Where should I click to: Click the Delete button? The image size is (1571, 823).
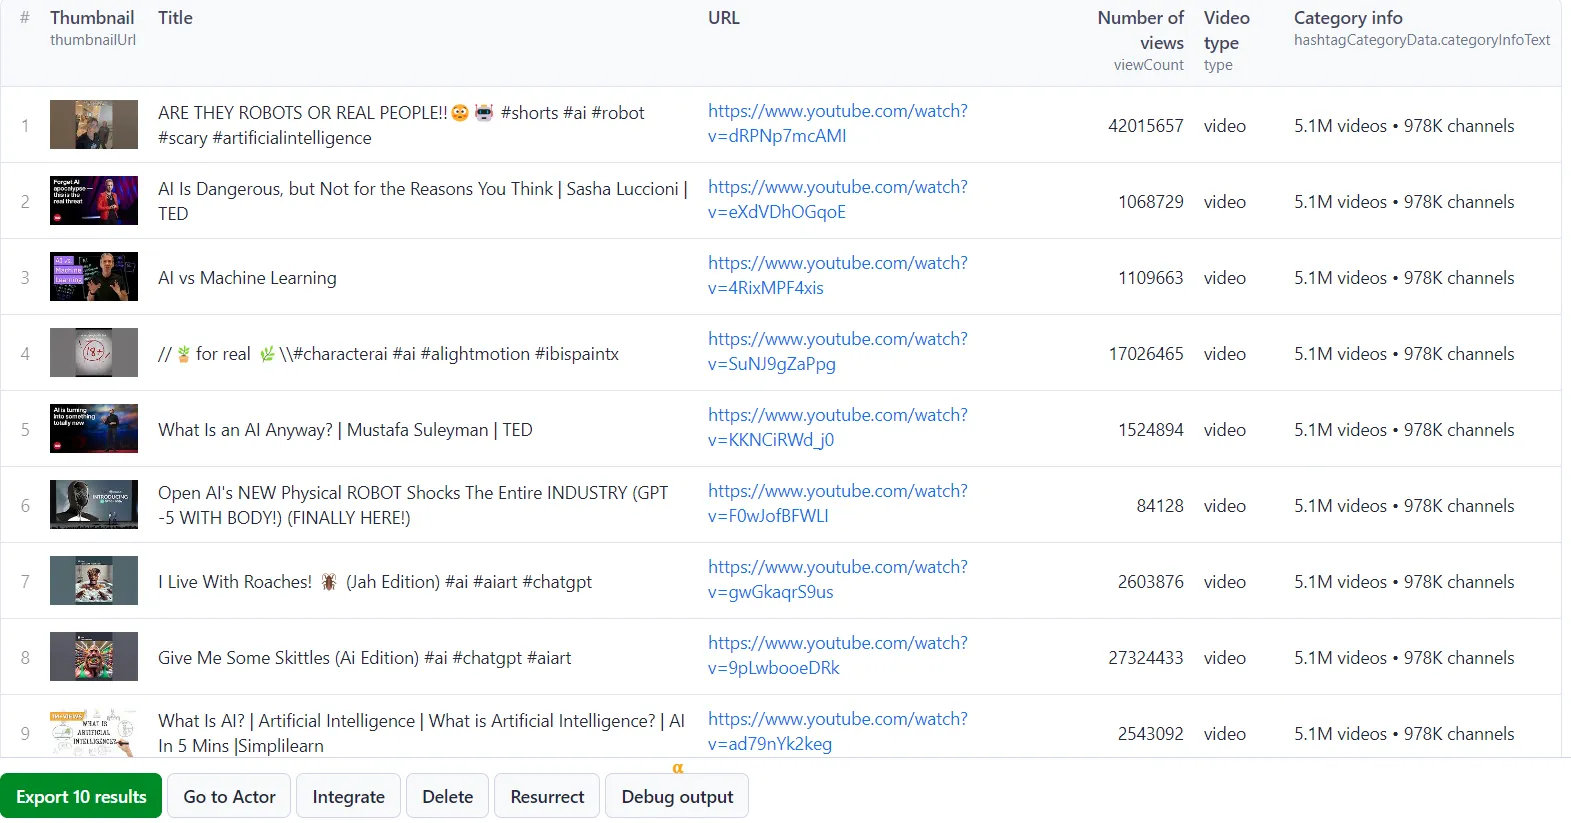[x=447, y=796]
